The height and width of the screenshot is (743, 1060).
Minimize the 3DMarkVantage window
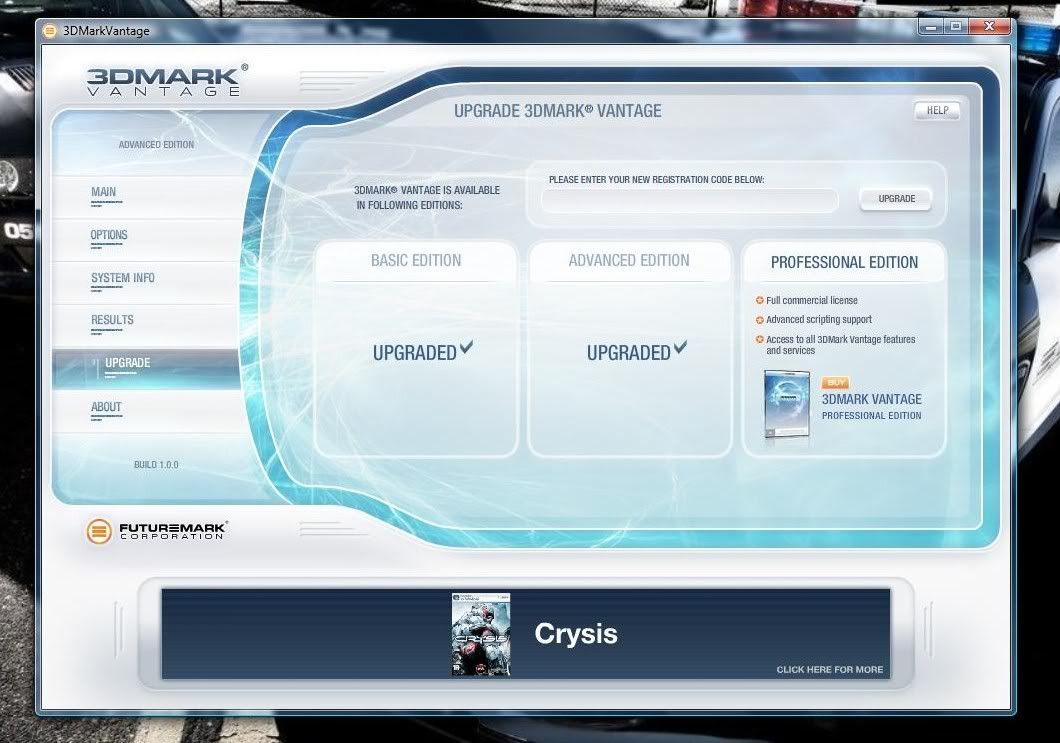pos(932,27)
